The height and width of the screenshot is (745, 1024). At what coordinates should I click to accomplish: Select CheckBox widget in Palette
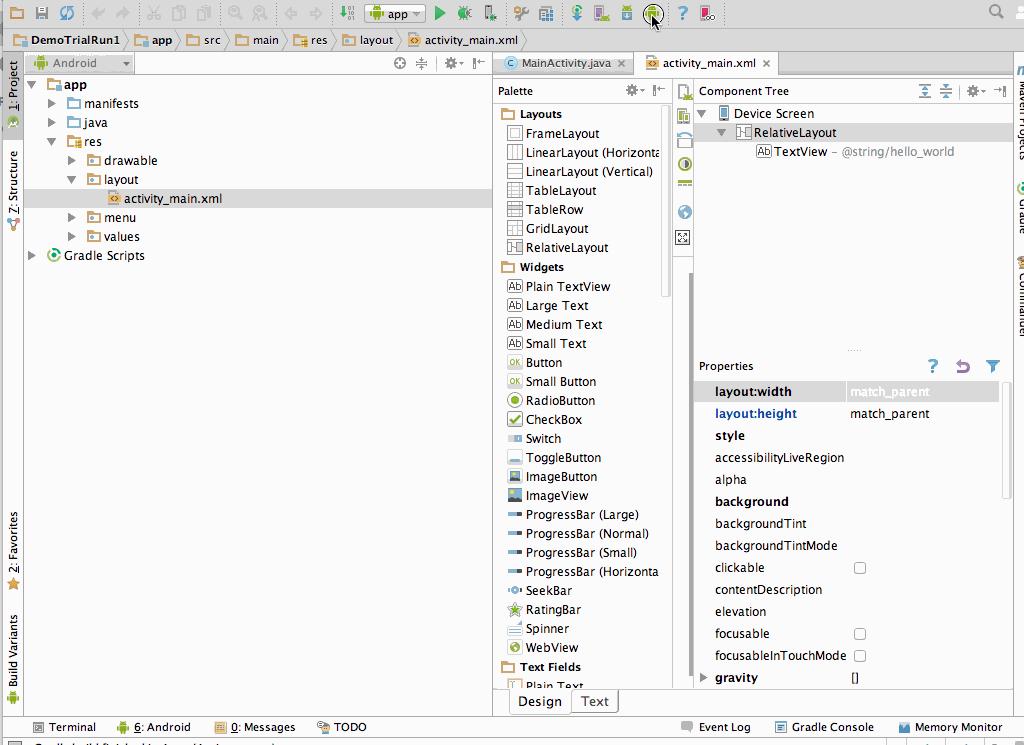tap(553, 420)
